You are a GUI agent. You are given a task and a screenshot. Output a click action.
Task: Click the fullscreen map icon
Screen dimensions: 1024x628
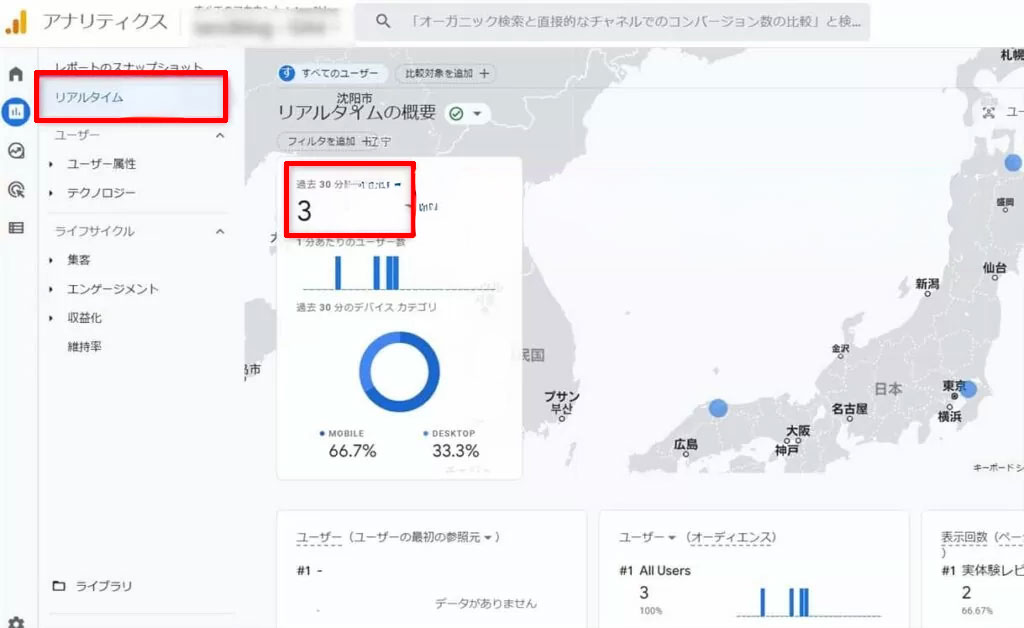[989, 113]
